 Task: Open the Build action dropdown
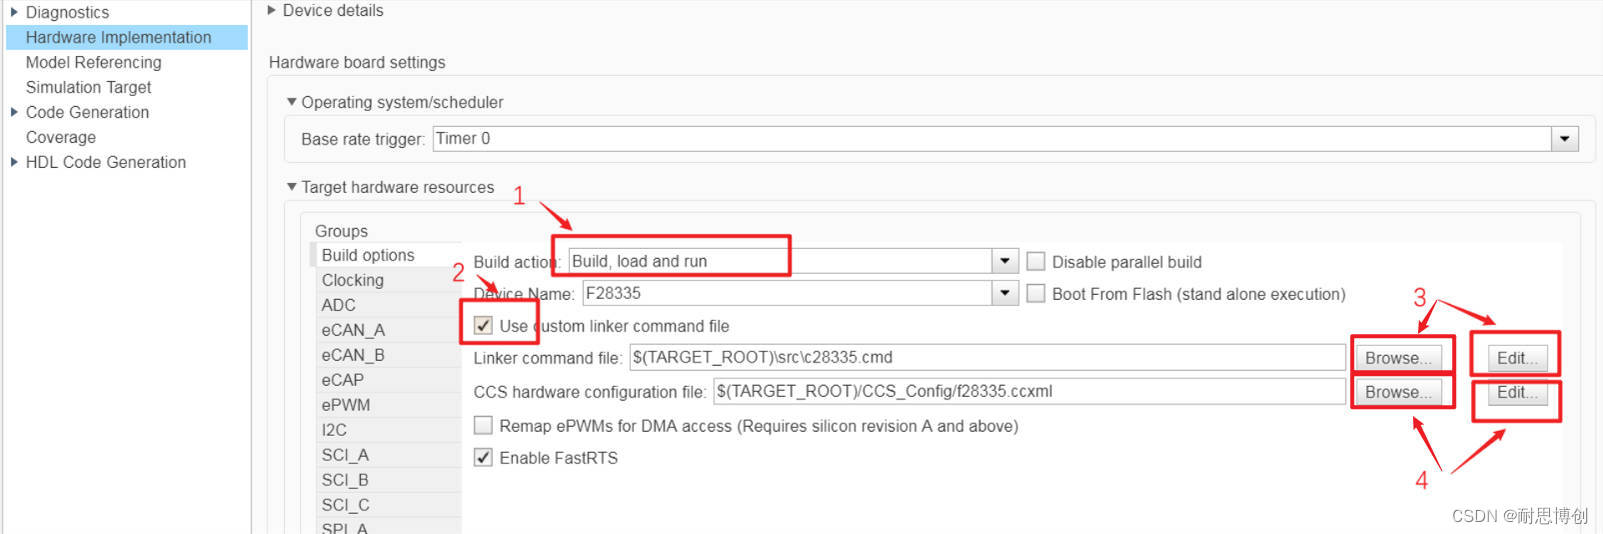point(1005,261)
